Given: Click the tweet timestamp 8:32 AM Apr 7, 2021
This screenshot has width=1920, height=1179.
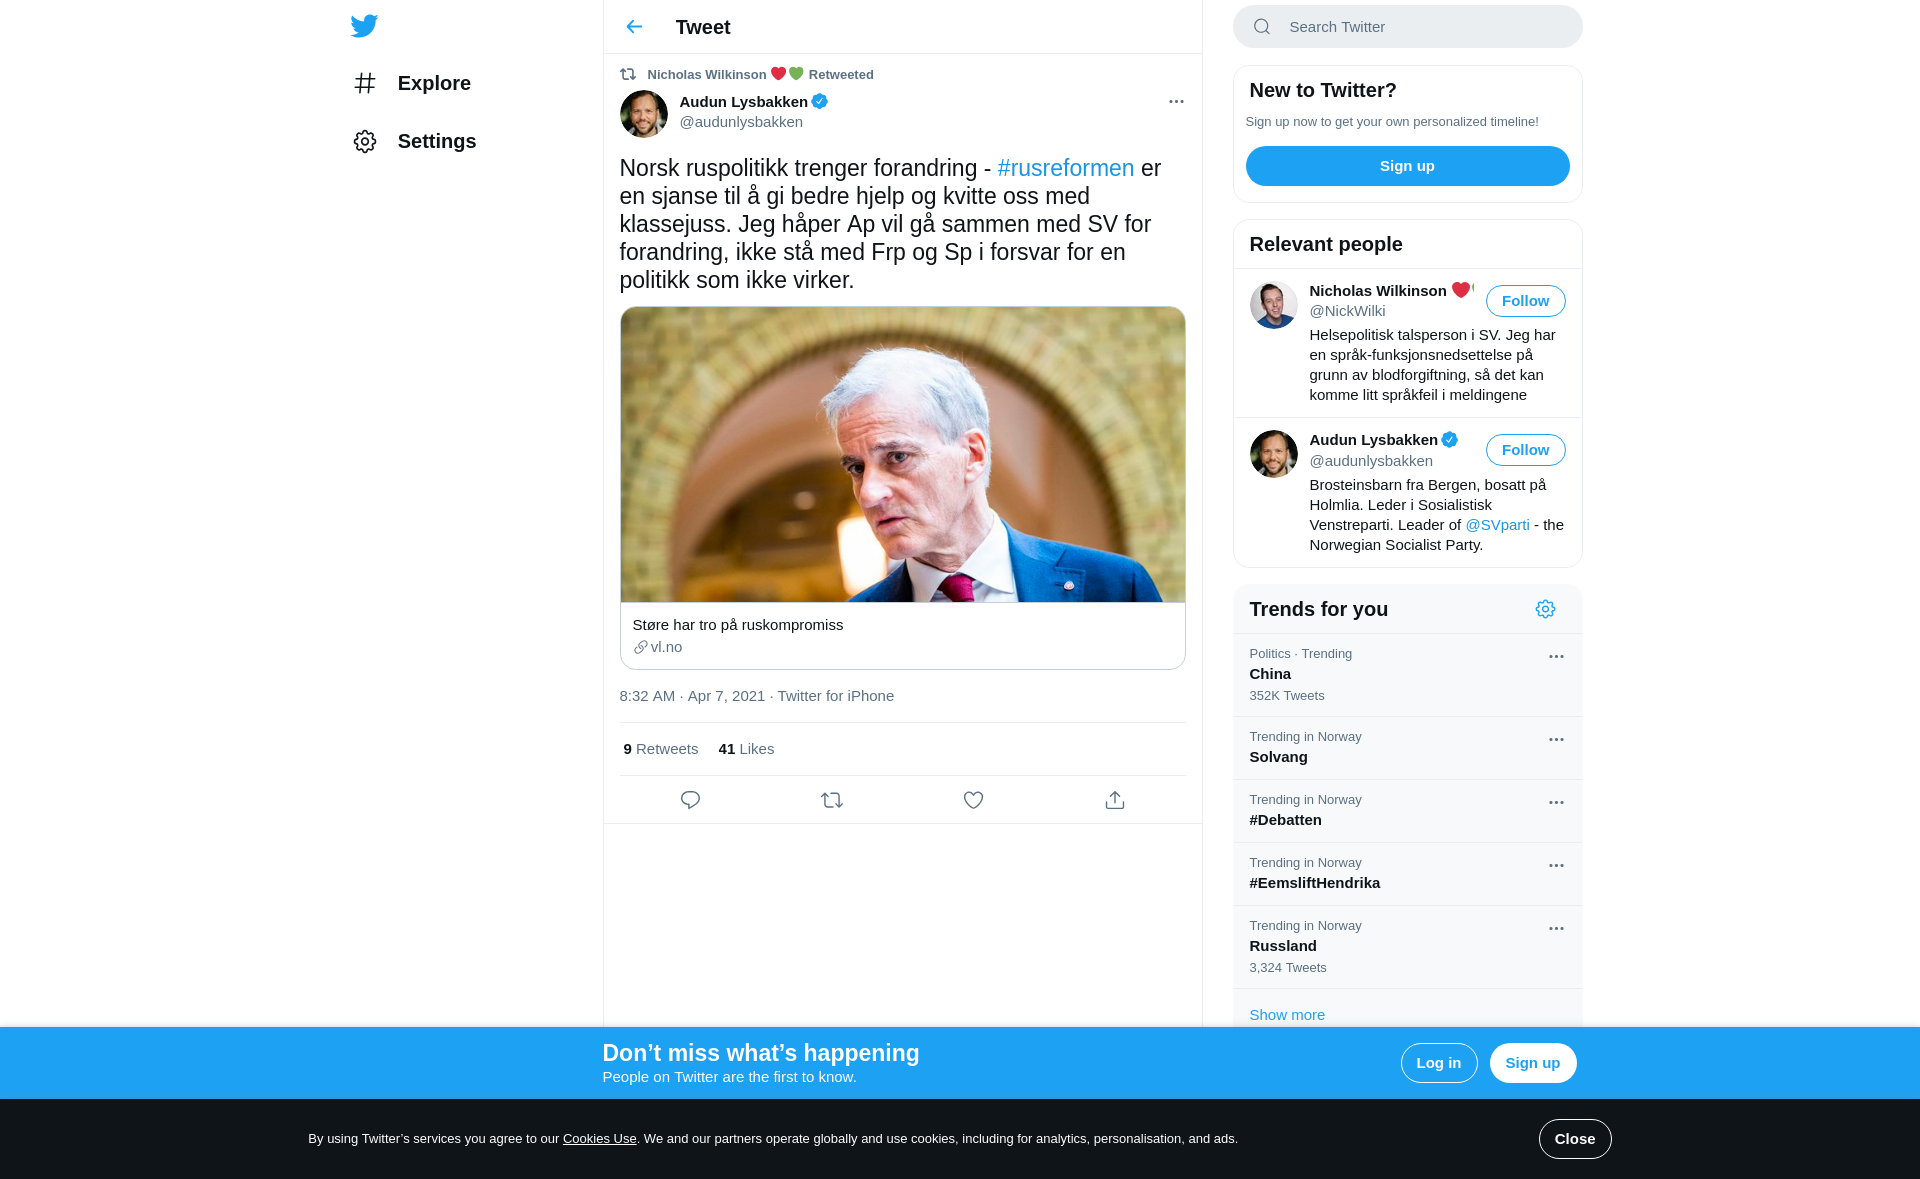Looking at the screenshot, I should 692,696.
